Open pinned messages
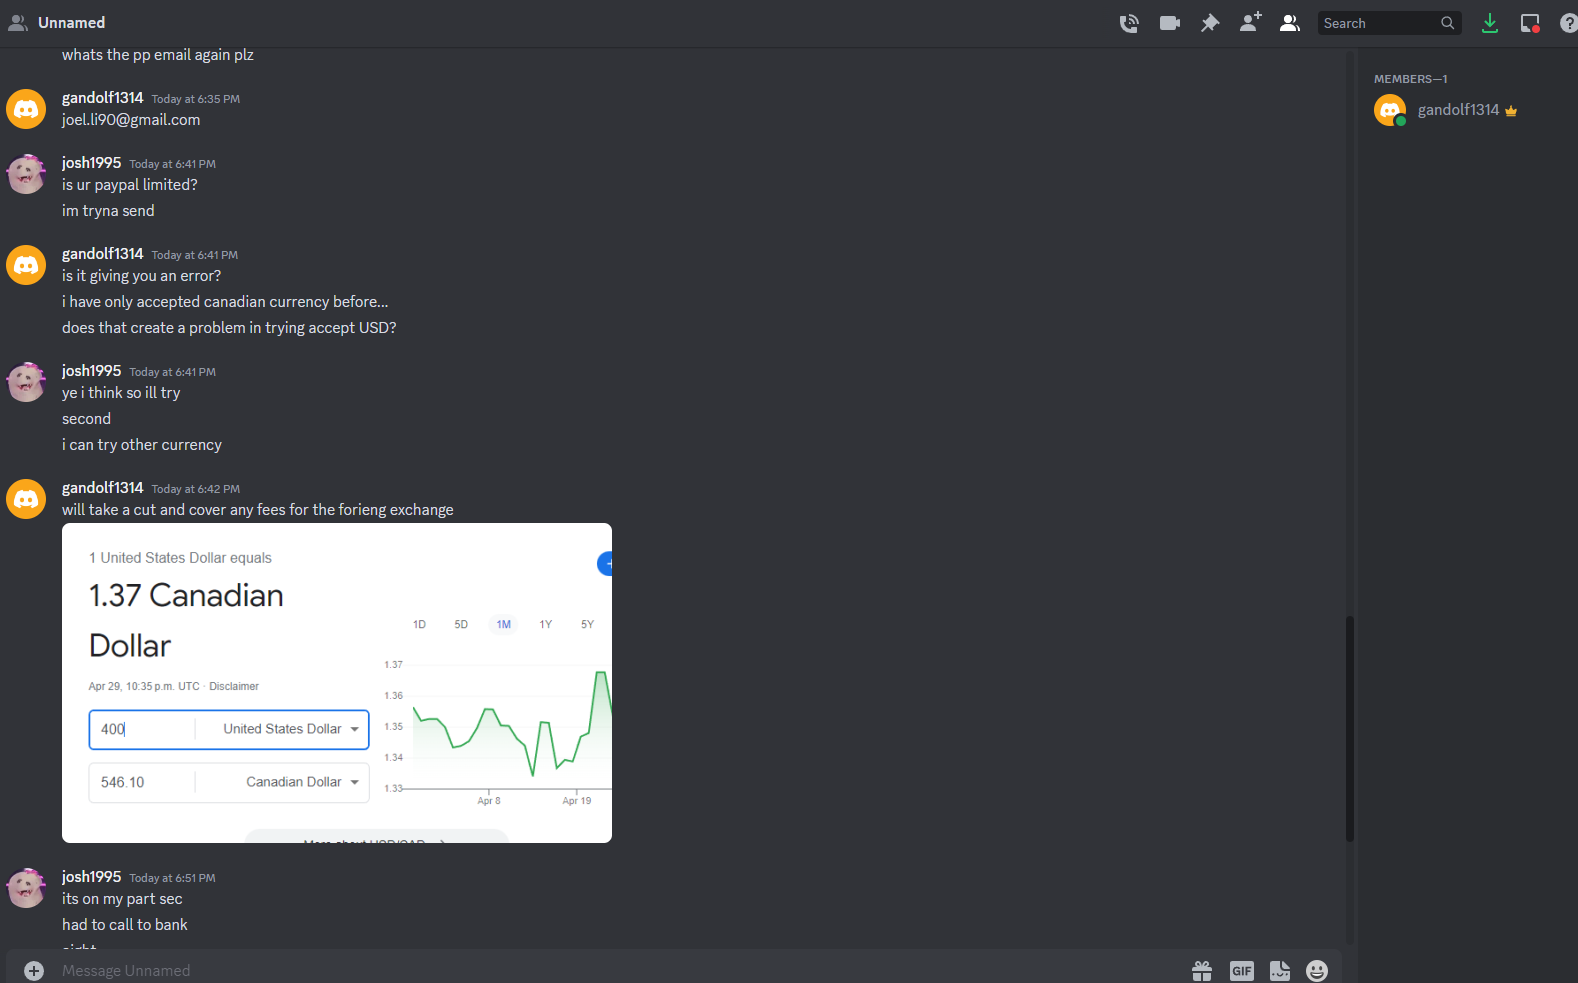 (x=1210, y=23)
